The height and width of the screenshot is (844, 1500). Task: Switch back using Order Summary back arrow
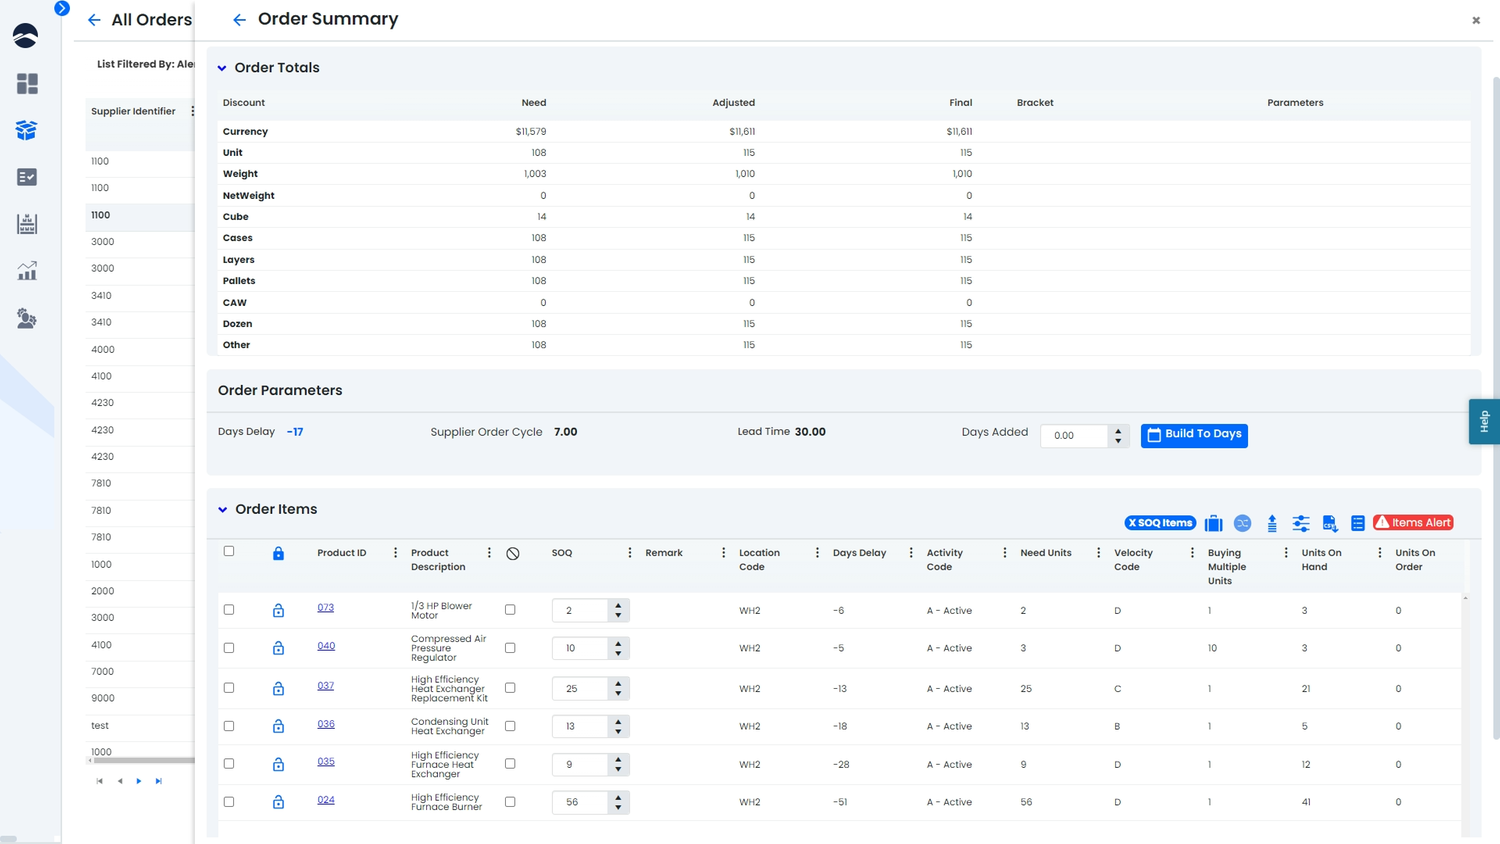(239, 19)
